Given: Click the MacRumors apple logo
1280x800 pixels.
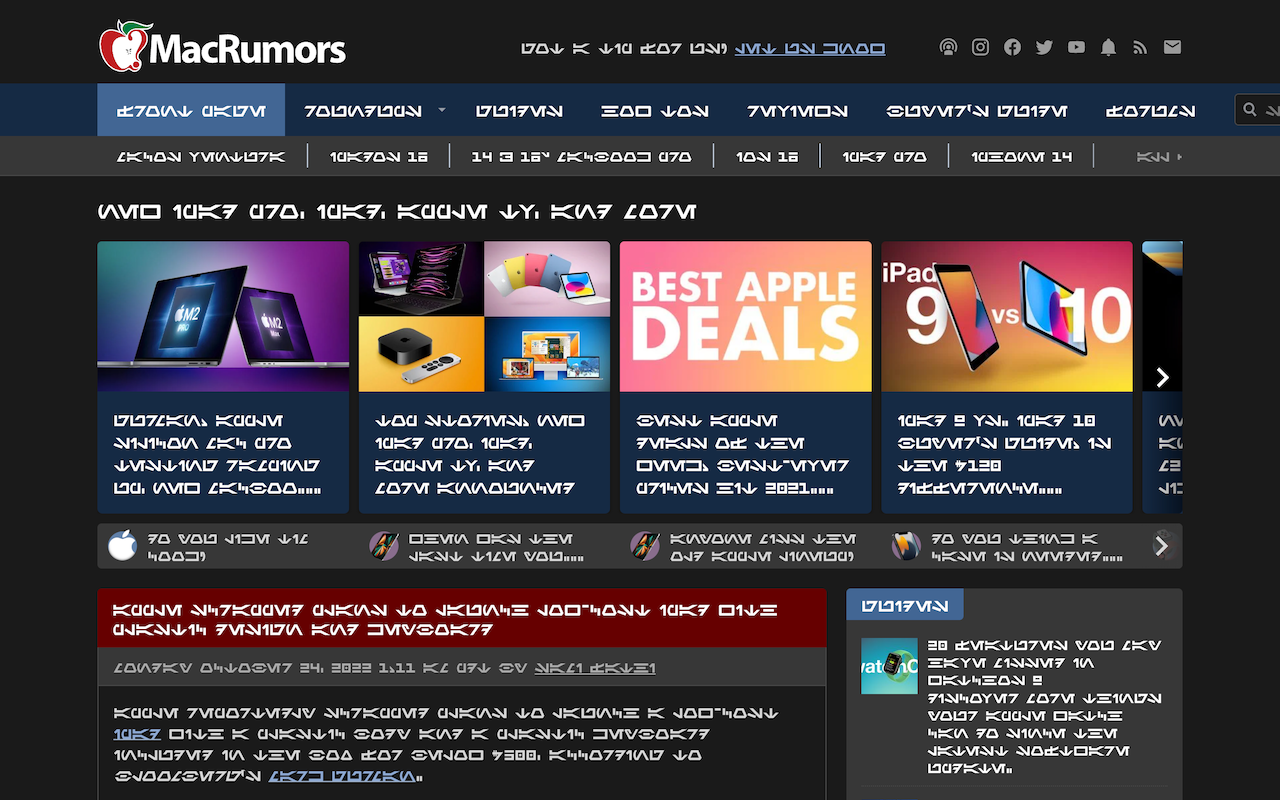Looking at the screenshot, I should pyautogui.click(x=125, y=46).
